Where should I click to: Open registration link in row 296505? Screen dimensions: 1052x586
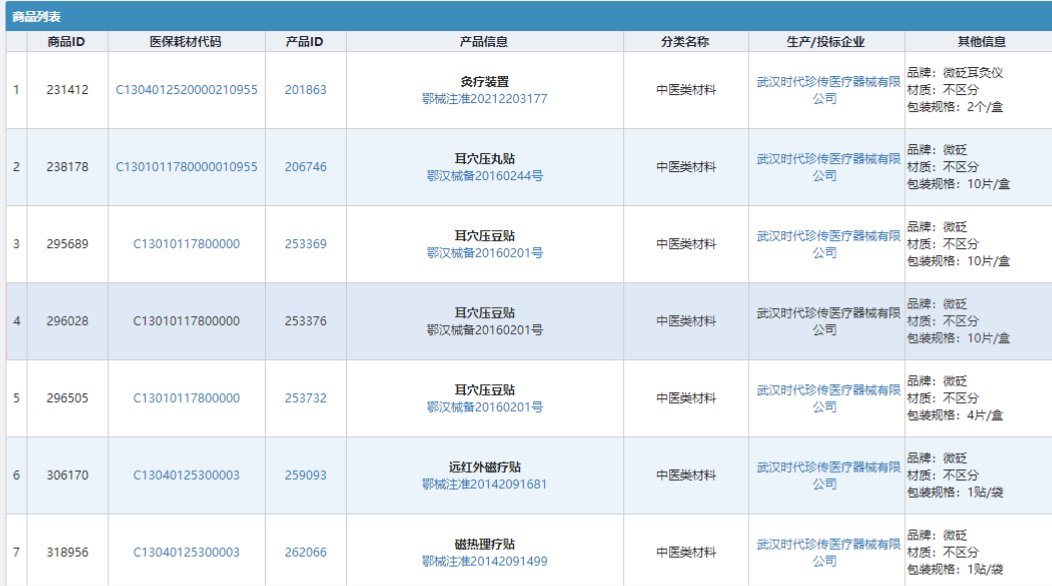tap(484, 407)
